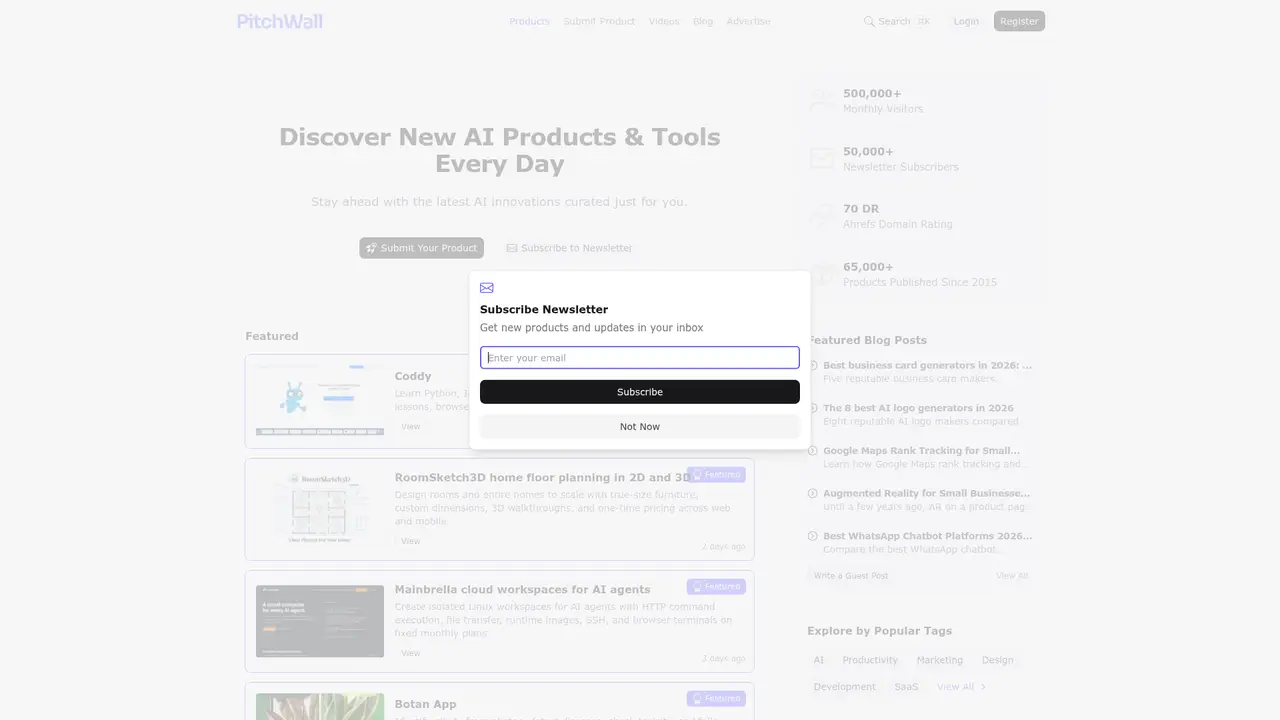The image size is (1280, 720).
Task: Click the Subscribe to Newsletter link
Action: pyautogui.click(x=569, y=248)
